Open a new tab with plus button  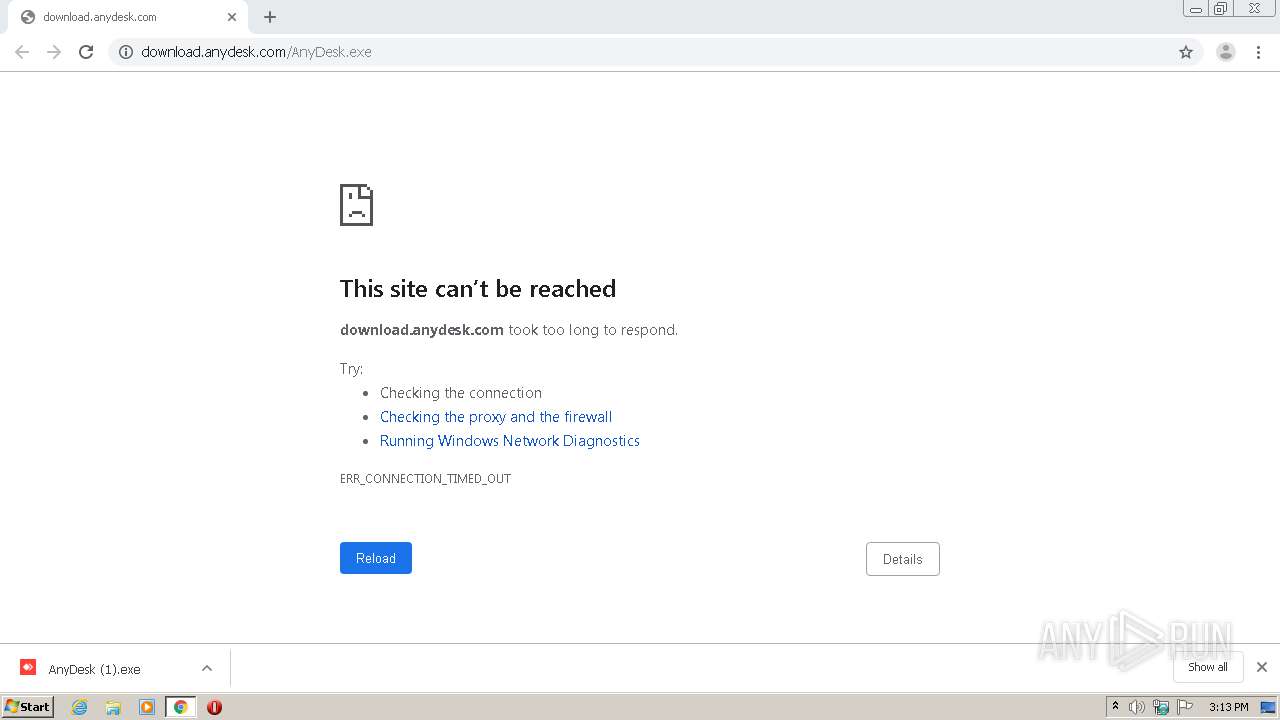tap(270, 17)
